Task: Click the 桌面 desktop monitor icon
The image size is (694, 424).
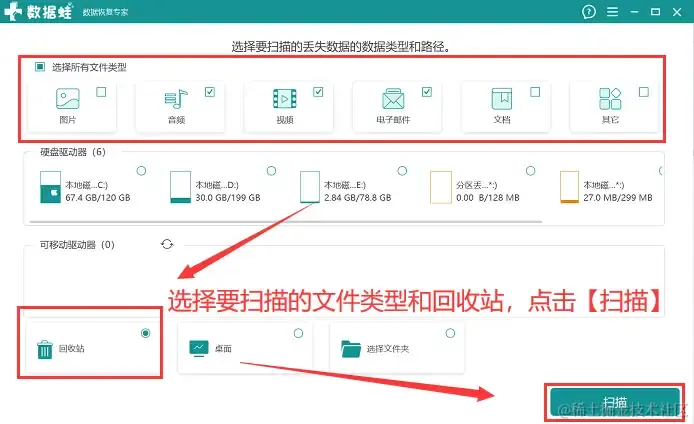Action: pos(199,348)
